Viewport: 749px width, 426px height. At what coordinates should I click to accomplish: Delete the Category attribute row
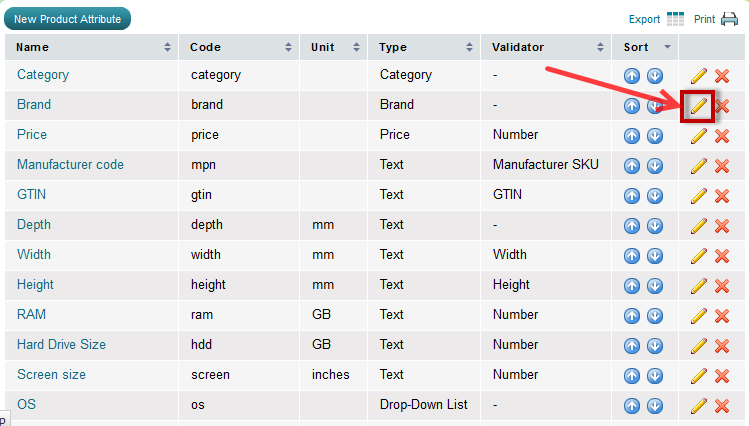(x=721, y=76)
